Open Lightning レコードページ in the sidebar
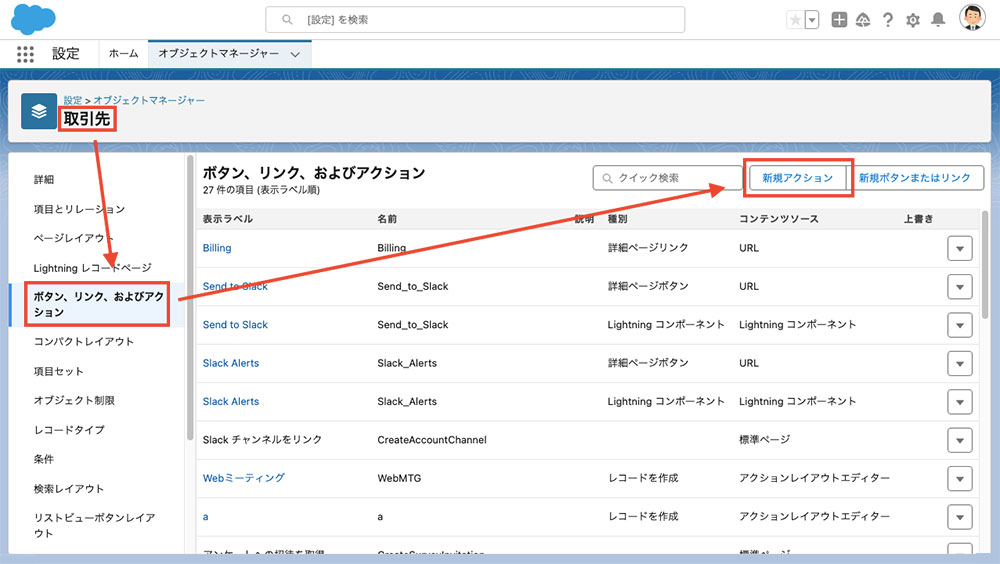Image resolution: width=1000 pixels, height=564 pixels. click(92, 268)
